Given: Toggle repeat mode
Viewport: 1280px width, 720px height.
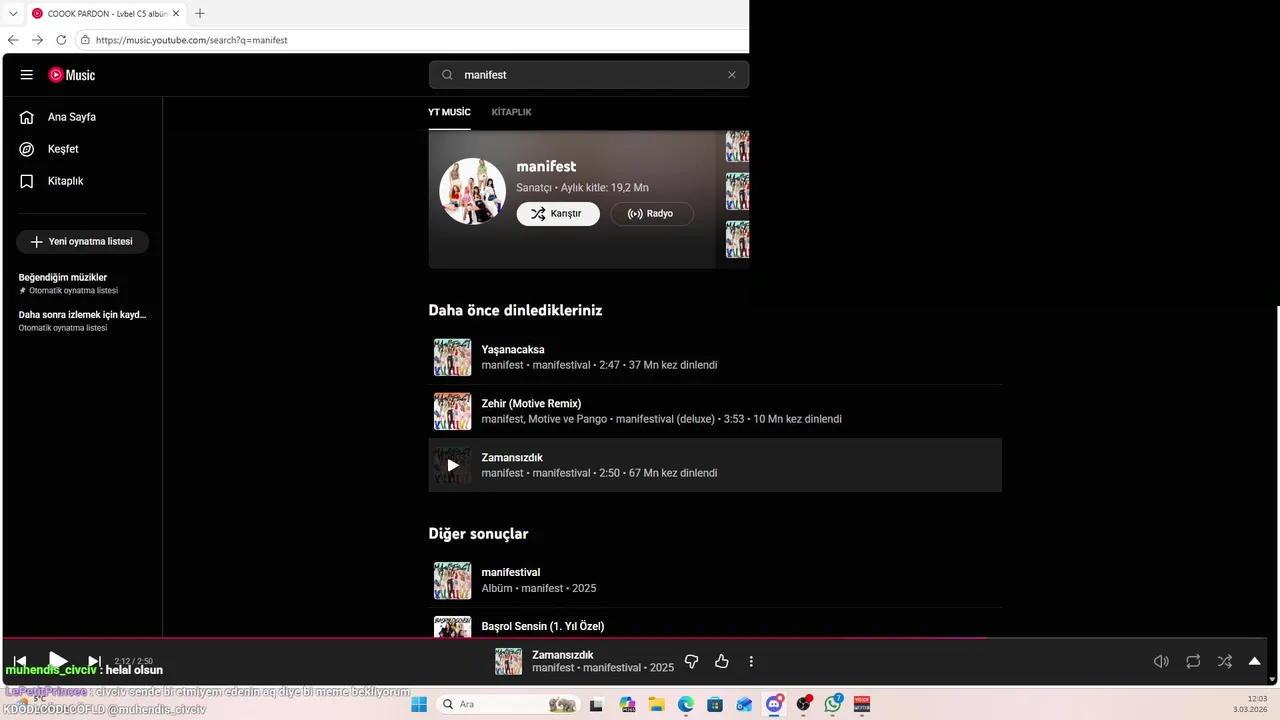Looking at the screenshot, I should pos(1193,661).
